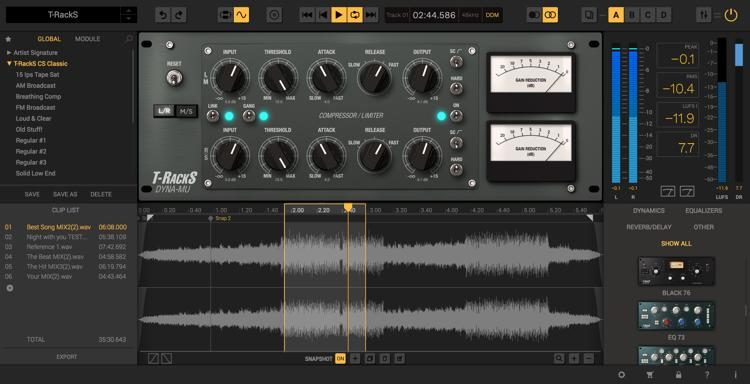Screen dimensions: 750x384
Task: Zoom out the waveform with minus button
Action: 589,358
